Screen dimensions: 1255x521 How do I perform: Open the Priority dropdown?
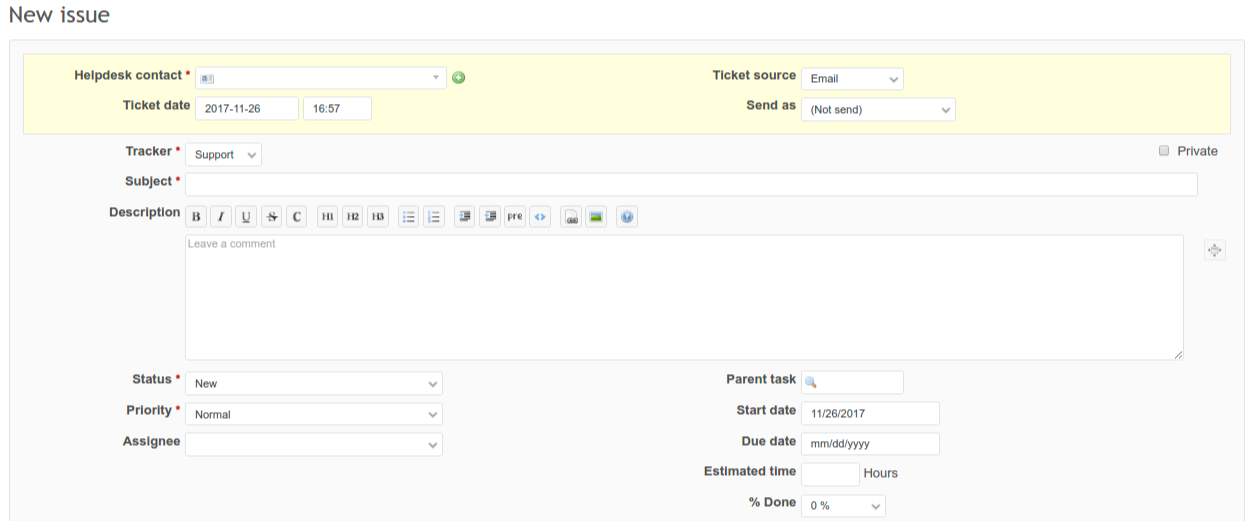click(314, 414)
